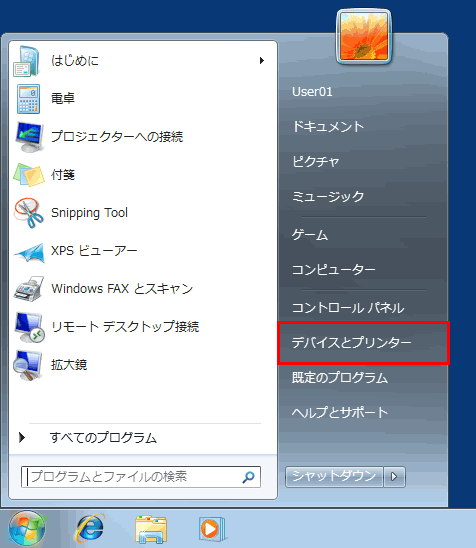Open XPS ビューアー paper plane icon

point(29,252)
